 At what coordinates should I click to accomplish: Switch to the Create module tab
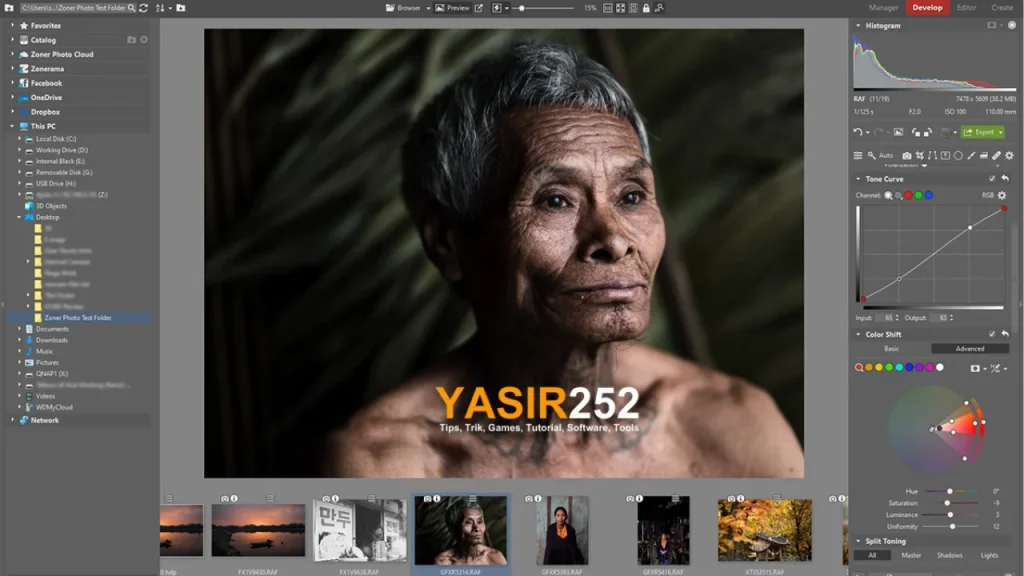1002,8
